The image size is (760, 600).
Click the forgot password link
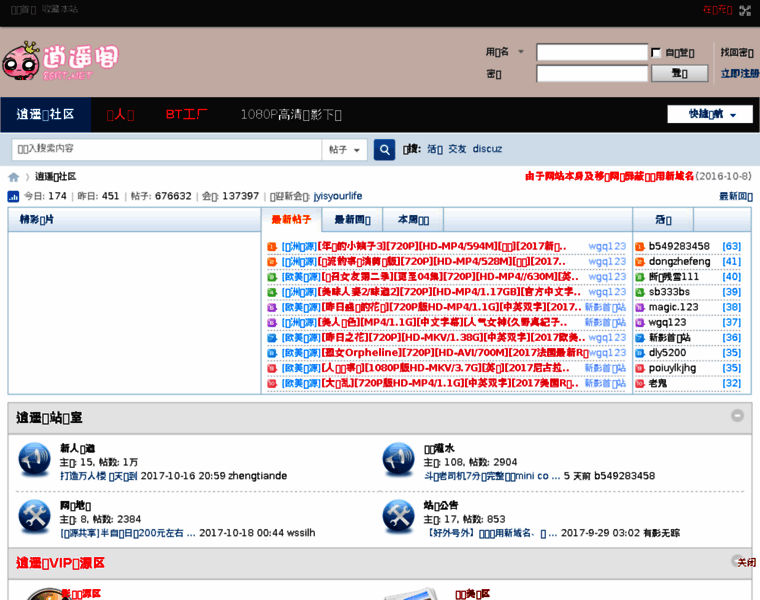pos(737,52)
